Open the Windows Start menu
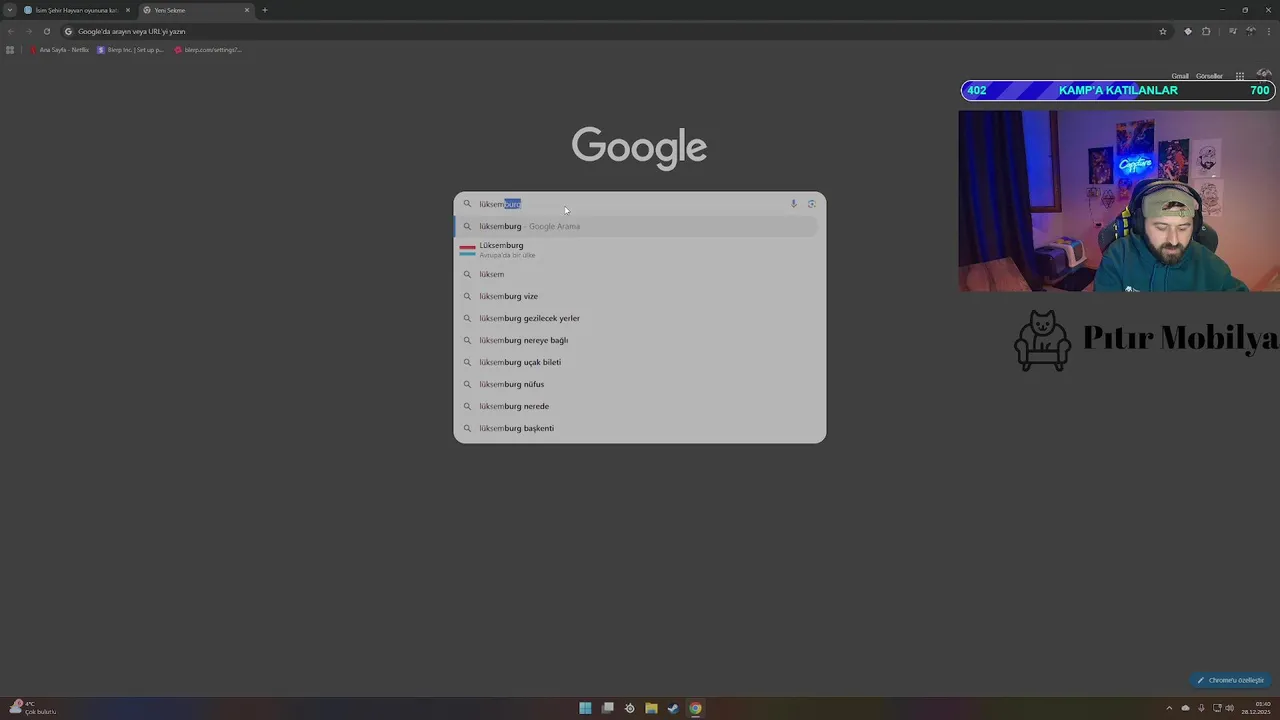1280x720 pixels. point(585,708)
